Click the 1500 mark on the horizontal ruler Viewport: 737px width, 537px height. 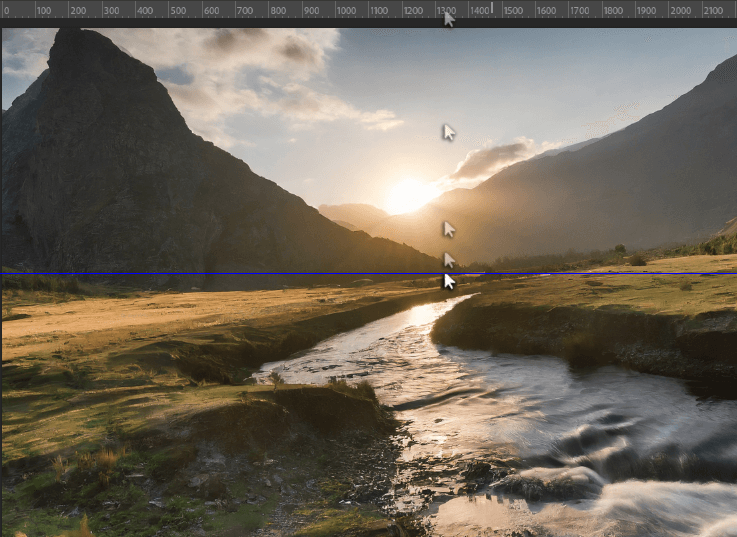513,10
